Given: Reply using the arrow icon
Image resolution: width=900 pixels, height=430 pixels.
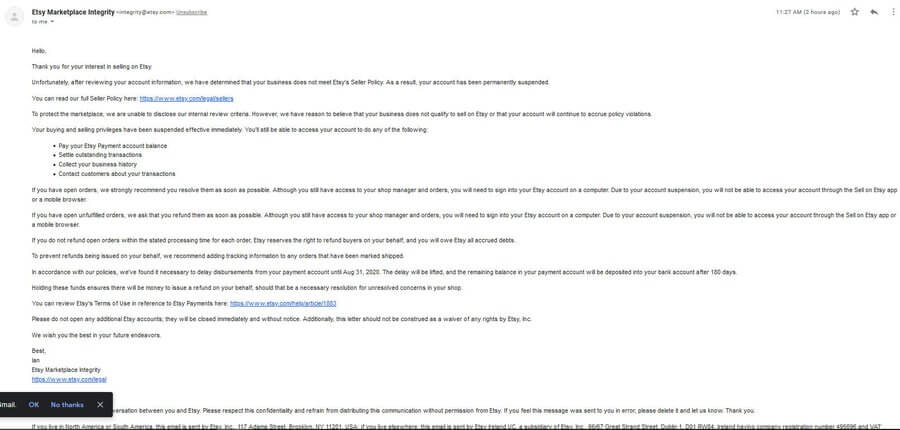Looking at the screenshot, I should coord(874,12).
